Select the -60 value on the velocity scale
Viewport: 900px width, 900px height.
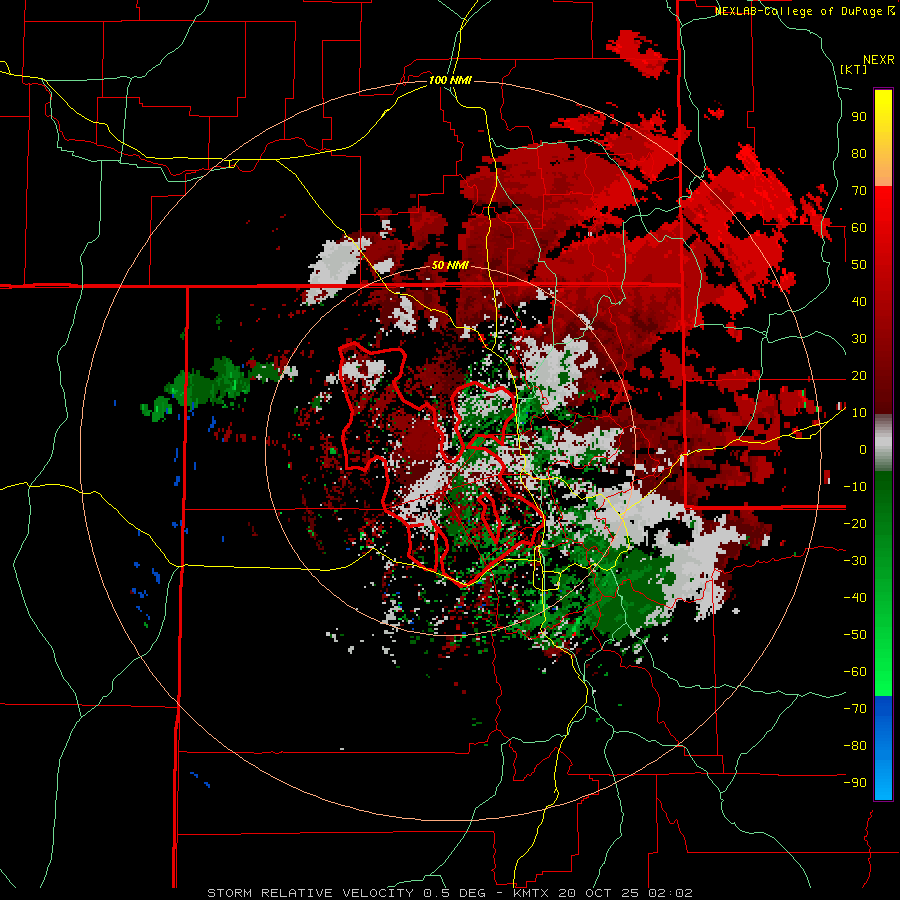(x=855, y=672)
